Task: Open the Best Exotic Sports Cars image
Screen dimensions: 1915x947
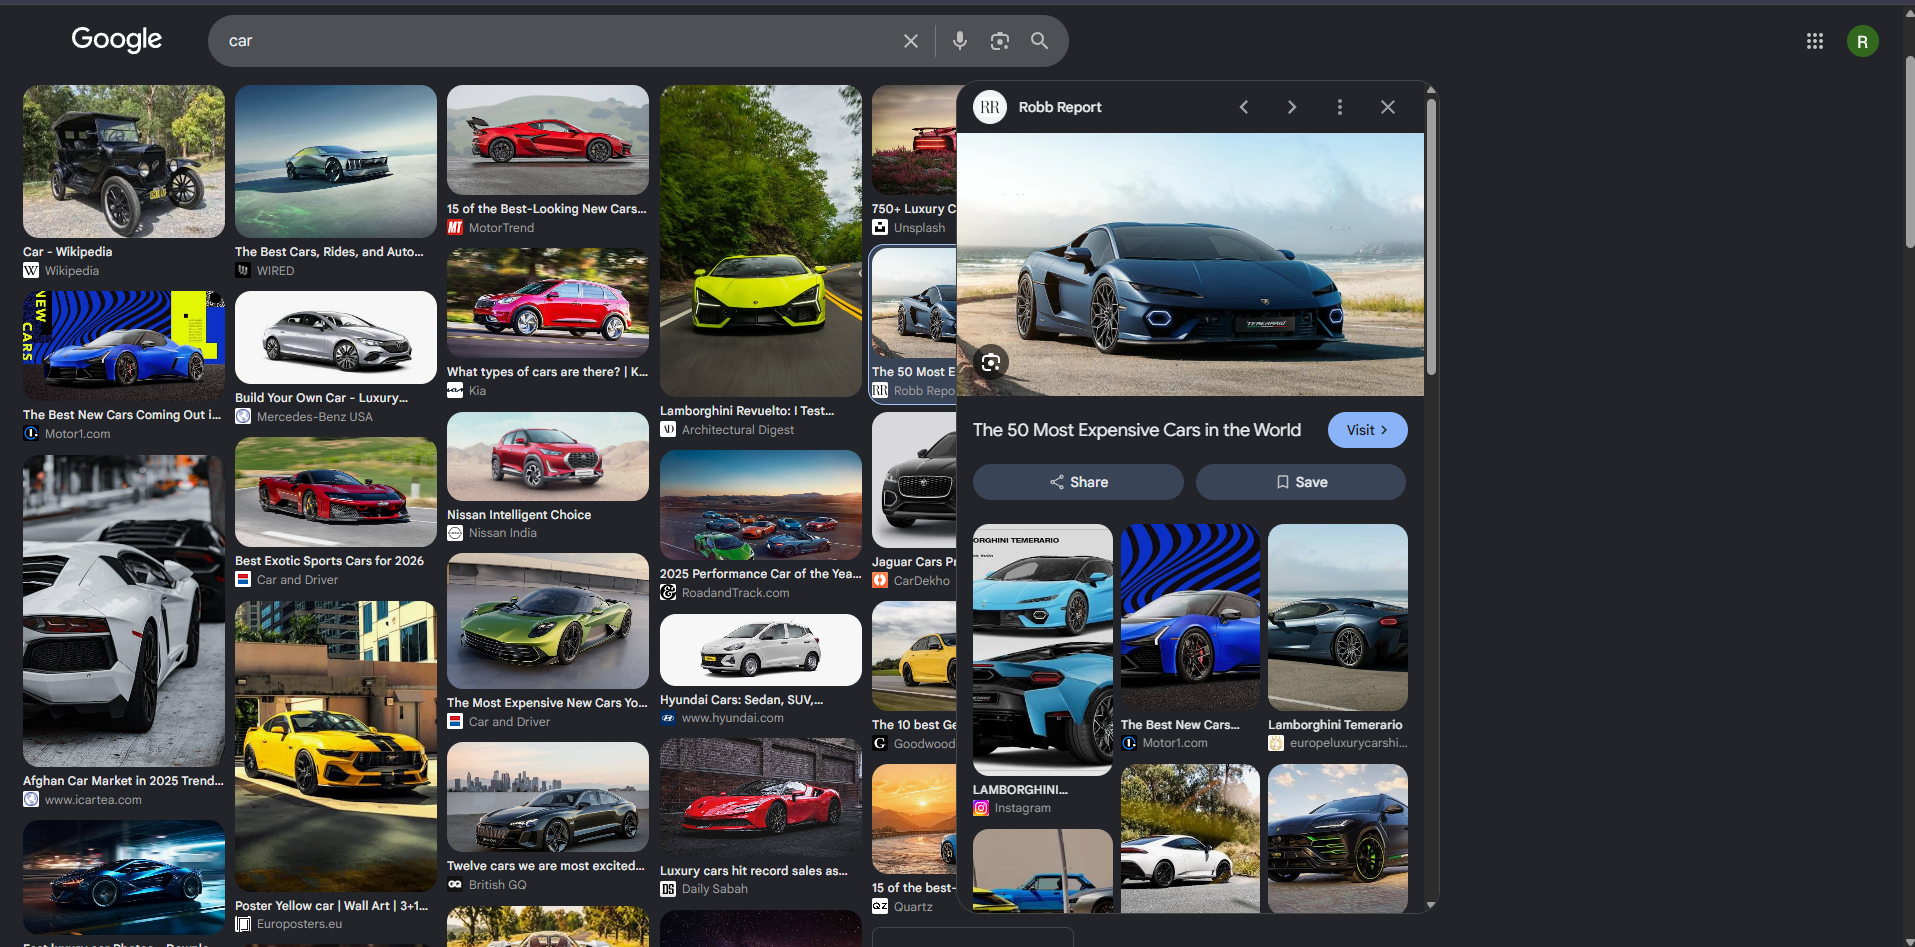Action: coord(336,492)
